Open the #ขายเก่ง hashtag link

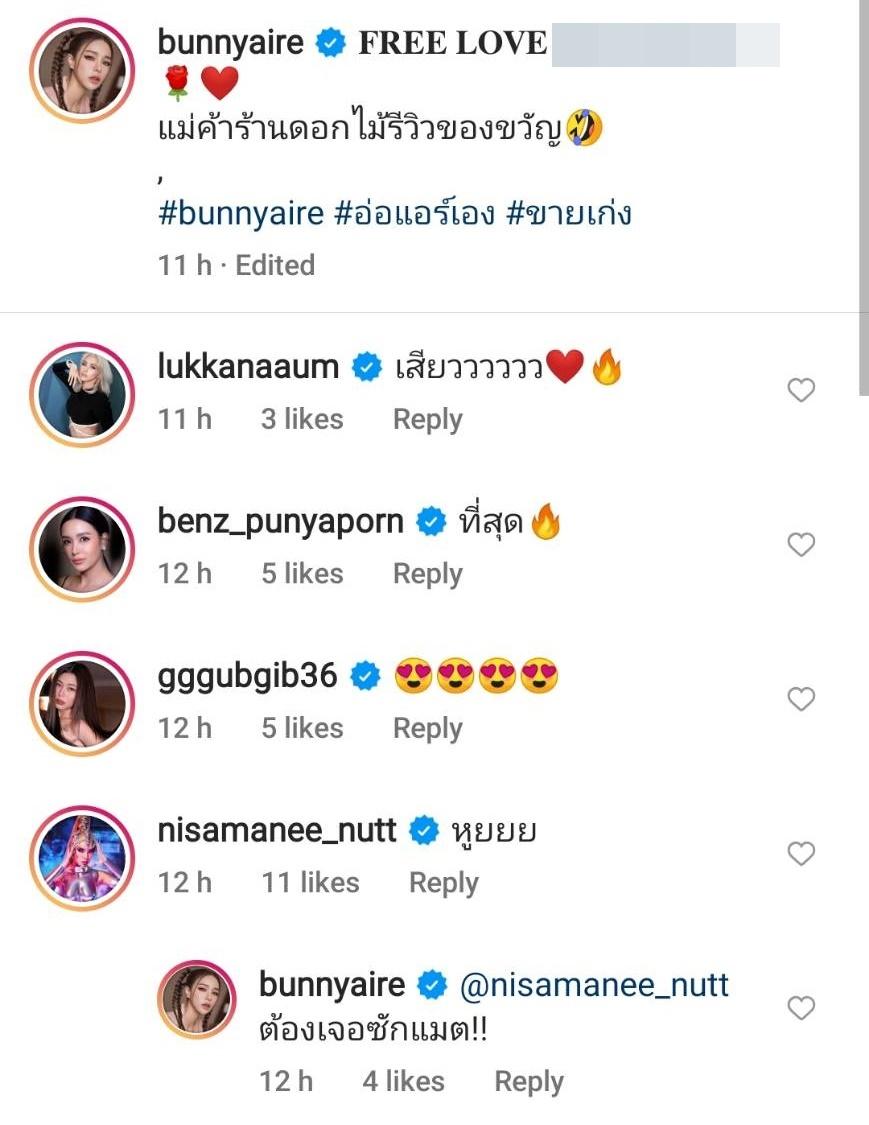coord(569,213)
